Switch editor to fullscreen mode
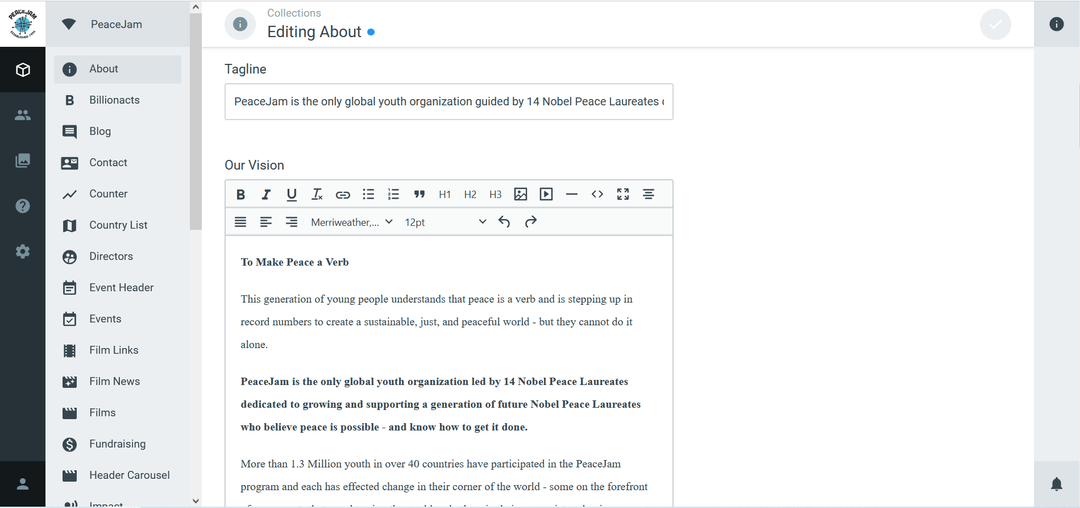This screenshot has width=1080, height=508. 623,194
